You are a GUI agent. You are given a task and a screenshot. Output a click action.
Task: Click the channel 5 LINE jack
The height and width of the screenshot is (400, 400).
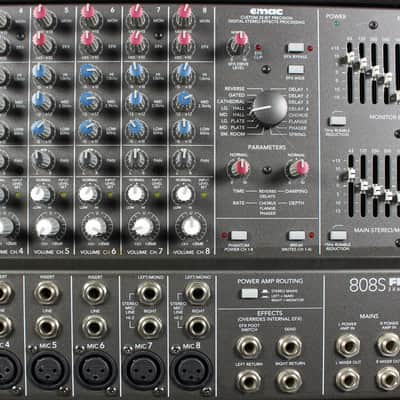47,327
